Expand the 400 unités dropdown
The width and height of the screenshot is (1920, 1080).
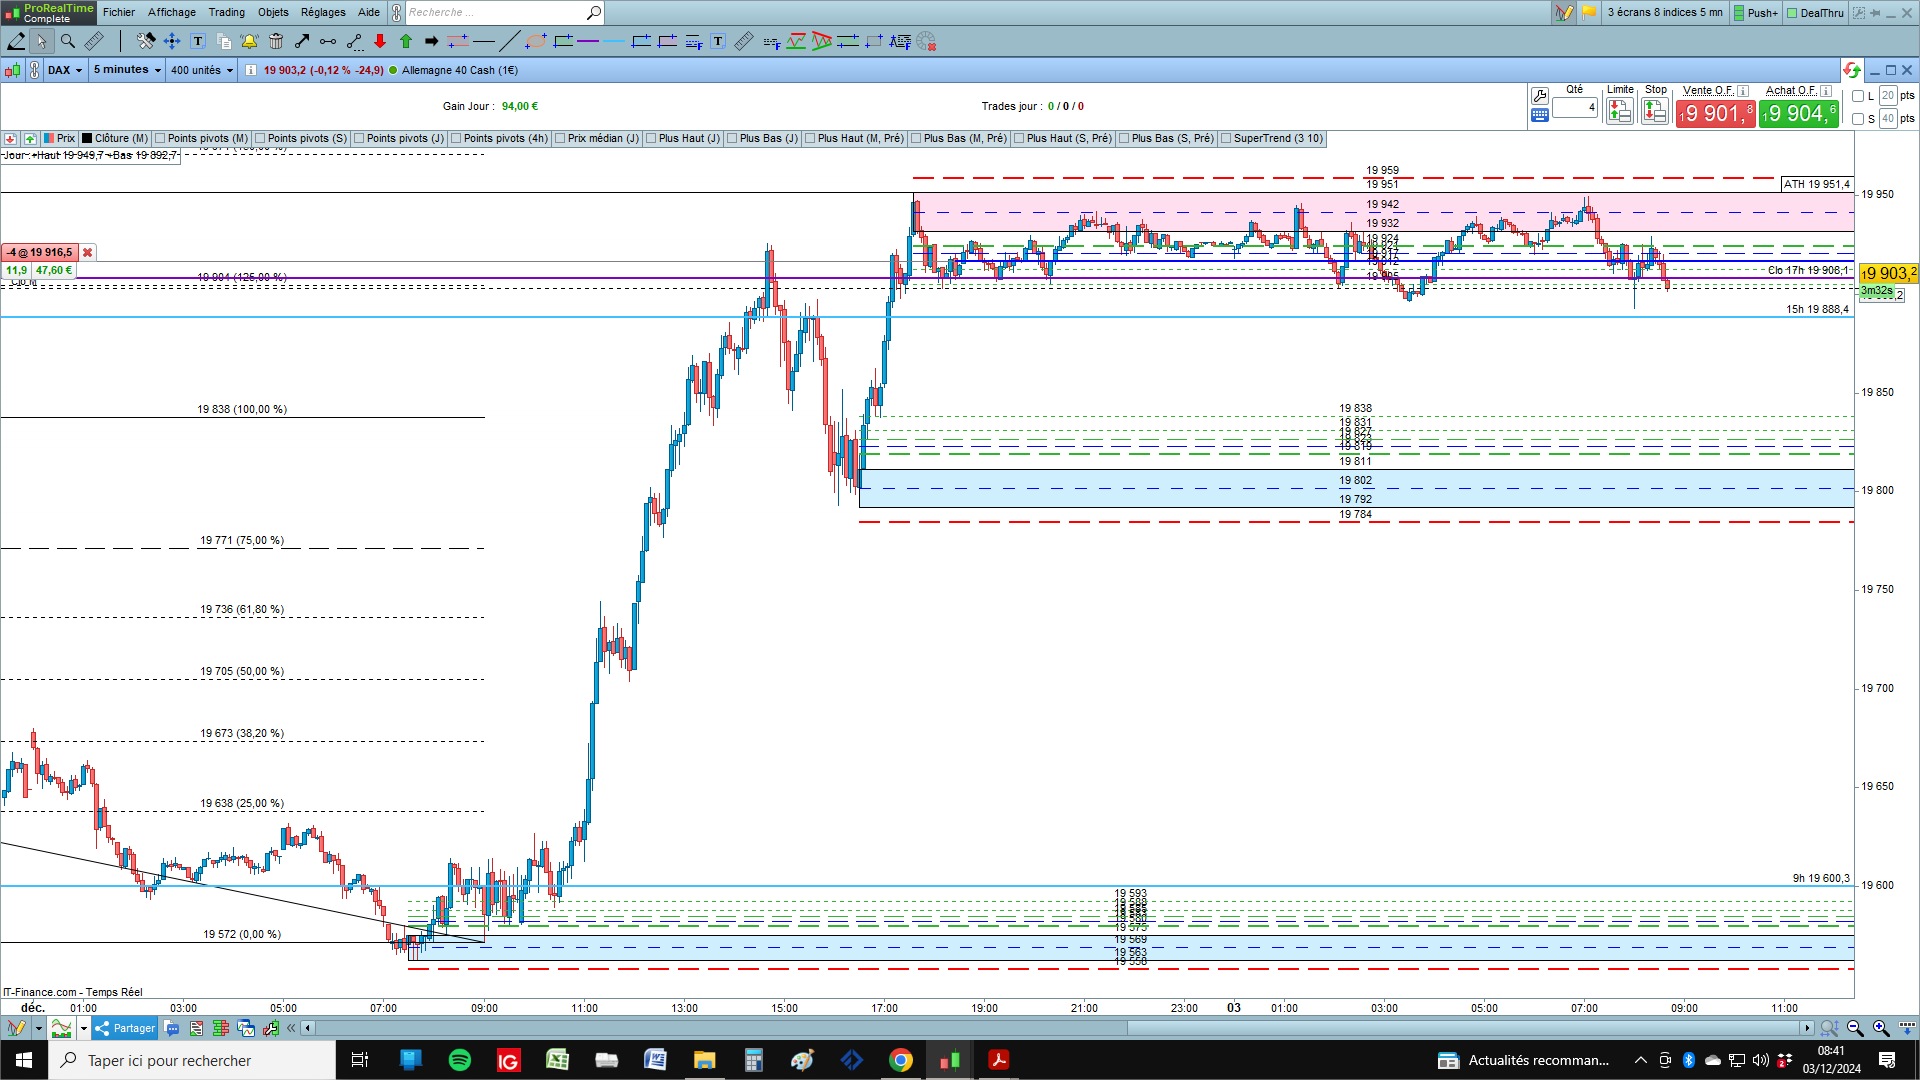[201, 70]
